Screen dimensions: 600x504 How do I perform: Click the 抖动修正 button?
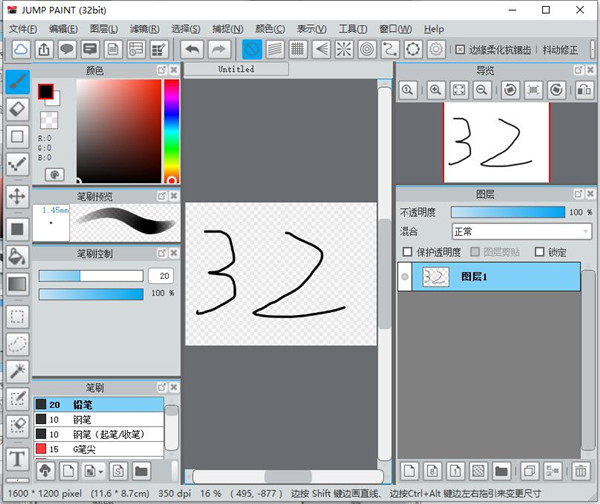coord(568,49)
